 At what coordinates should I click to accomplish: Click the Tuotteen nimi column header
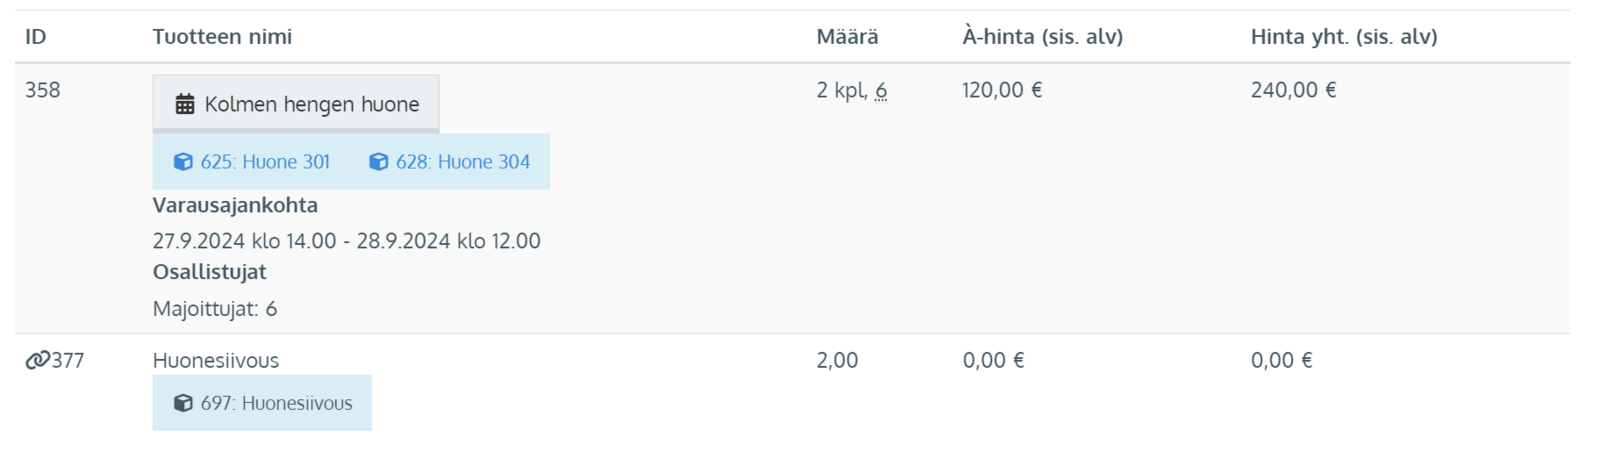(x=222, y=37)
